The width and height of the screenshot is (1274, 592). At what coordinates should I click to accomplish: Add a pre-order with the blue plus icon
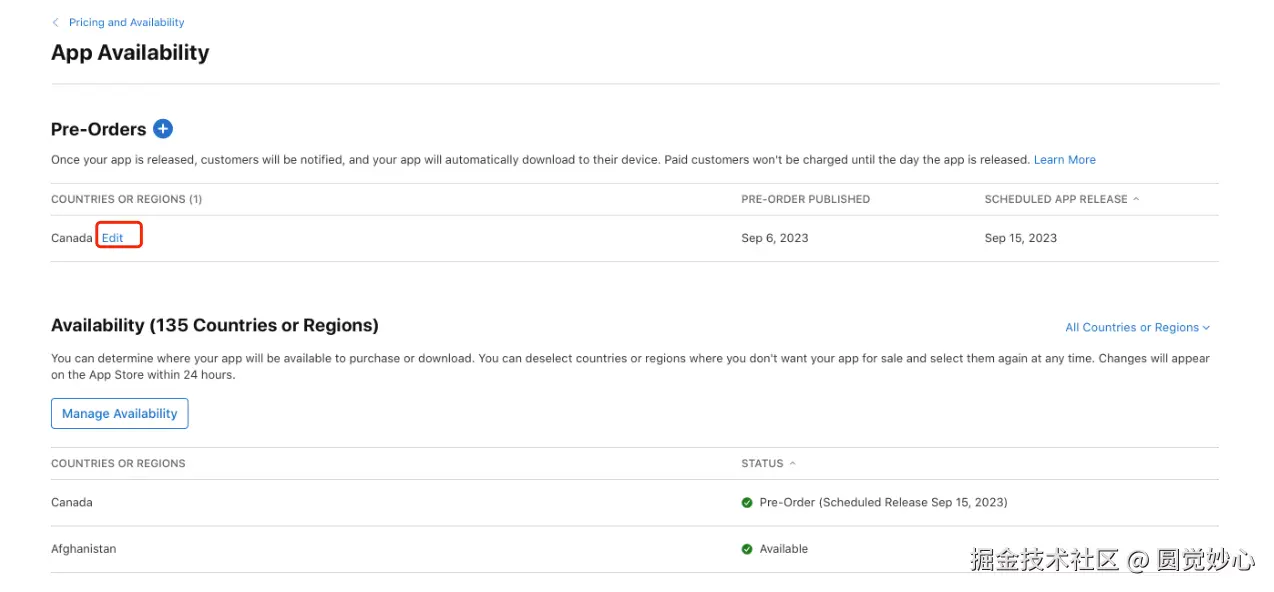point(163,129)
